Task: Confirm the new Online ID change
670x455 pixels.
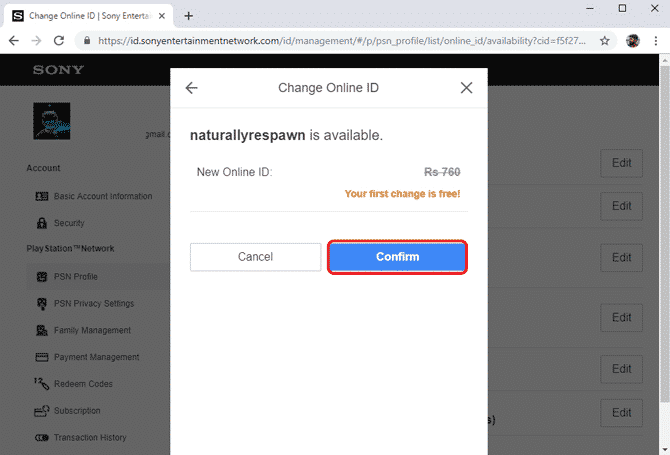Action: click(x=397, y=257)
